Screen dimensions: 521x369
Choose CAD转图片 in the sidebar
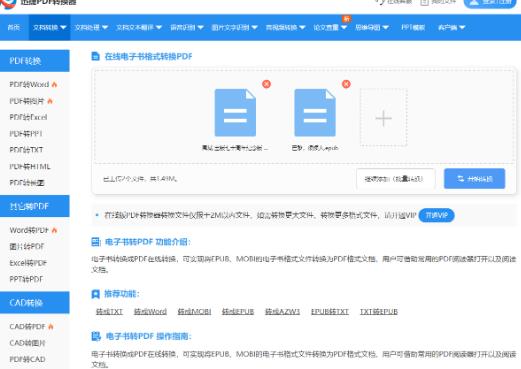click(x=27, y=343)
